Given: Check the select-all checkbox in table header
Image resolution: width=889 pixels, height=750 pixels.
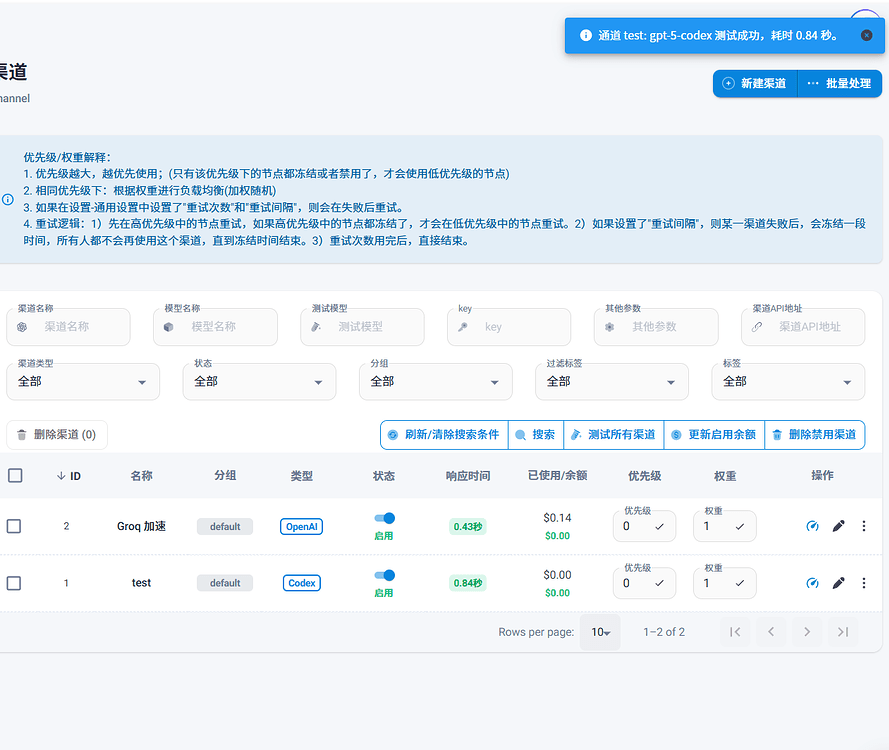Looking at the screenshot, I should click(x=15, y=475).
